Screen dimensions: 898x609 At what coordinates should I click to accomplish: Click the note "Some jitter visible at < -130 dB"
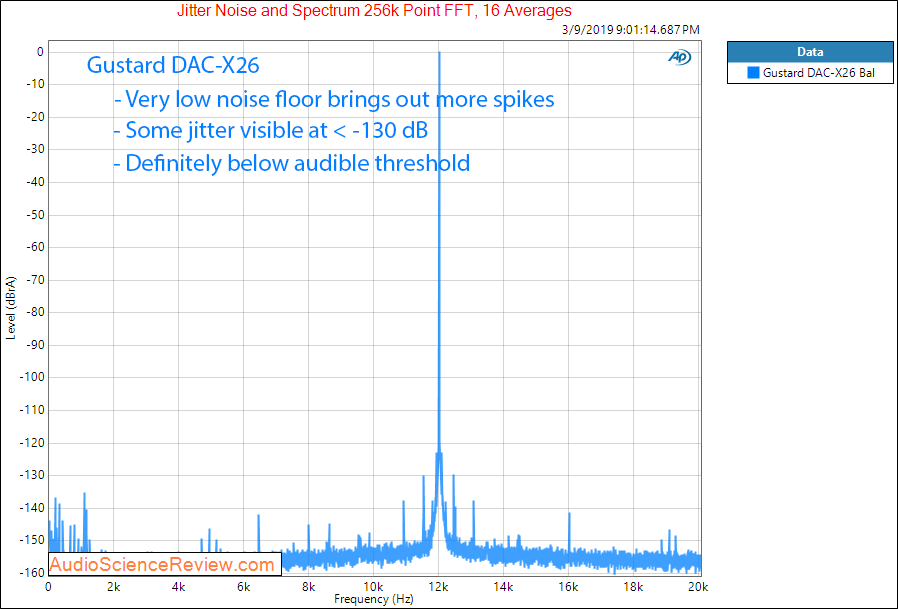[x=270, y=131]
